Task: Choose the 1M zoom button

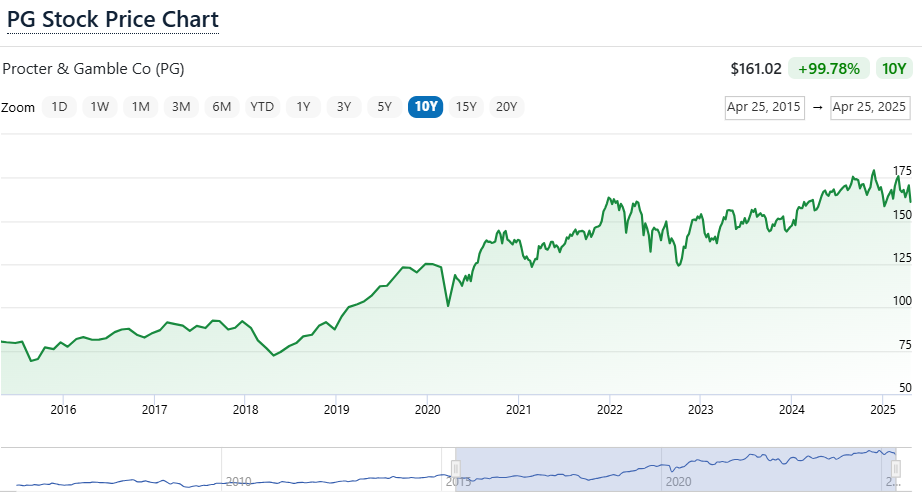Action: tap(141, 107)
